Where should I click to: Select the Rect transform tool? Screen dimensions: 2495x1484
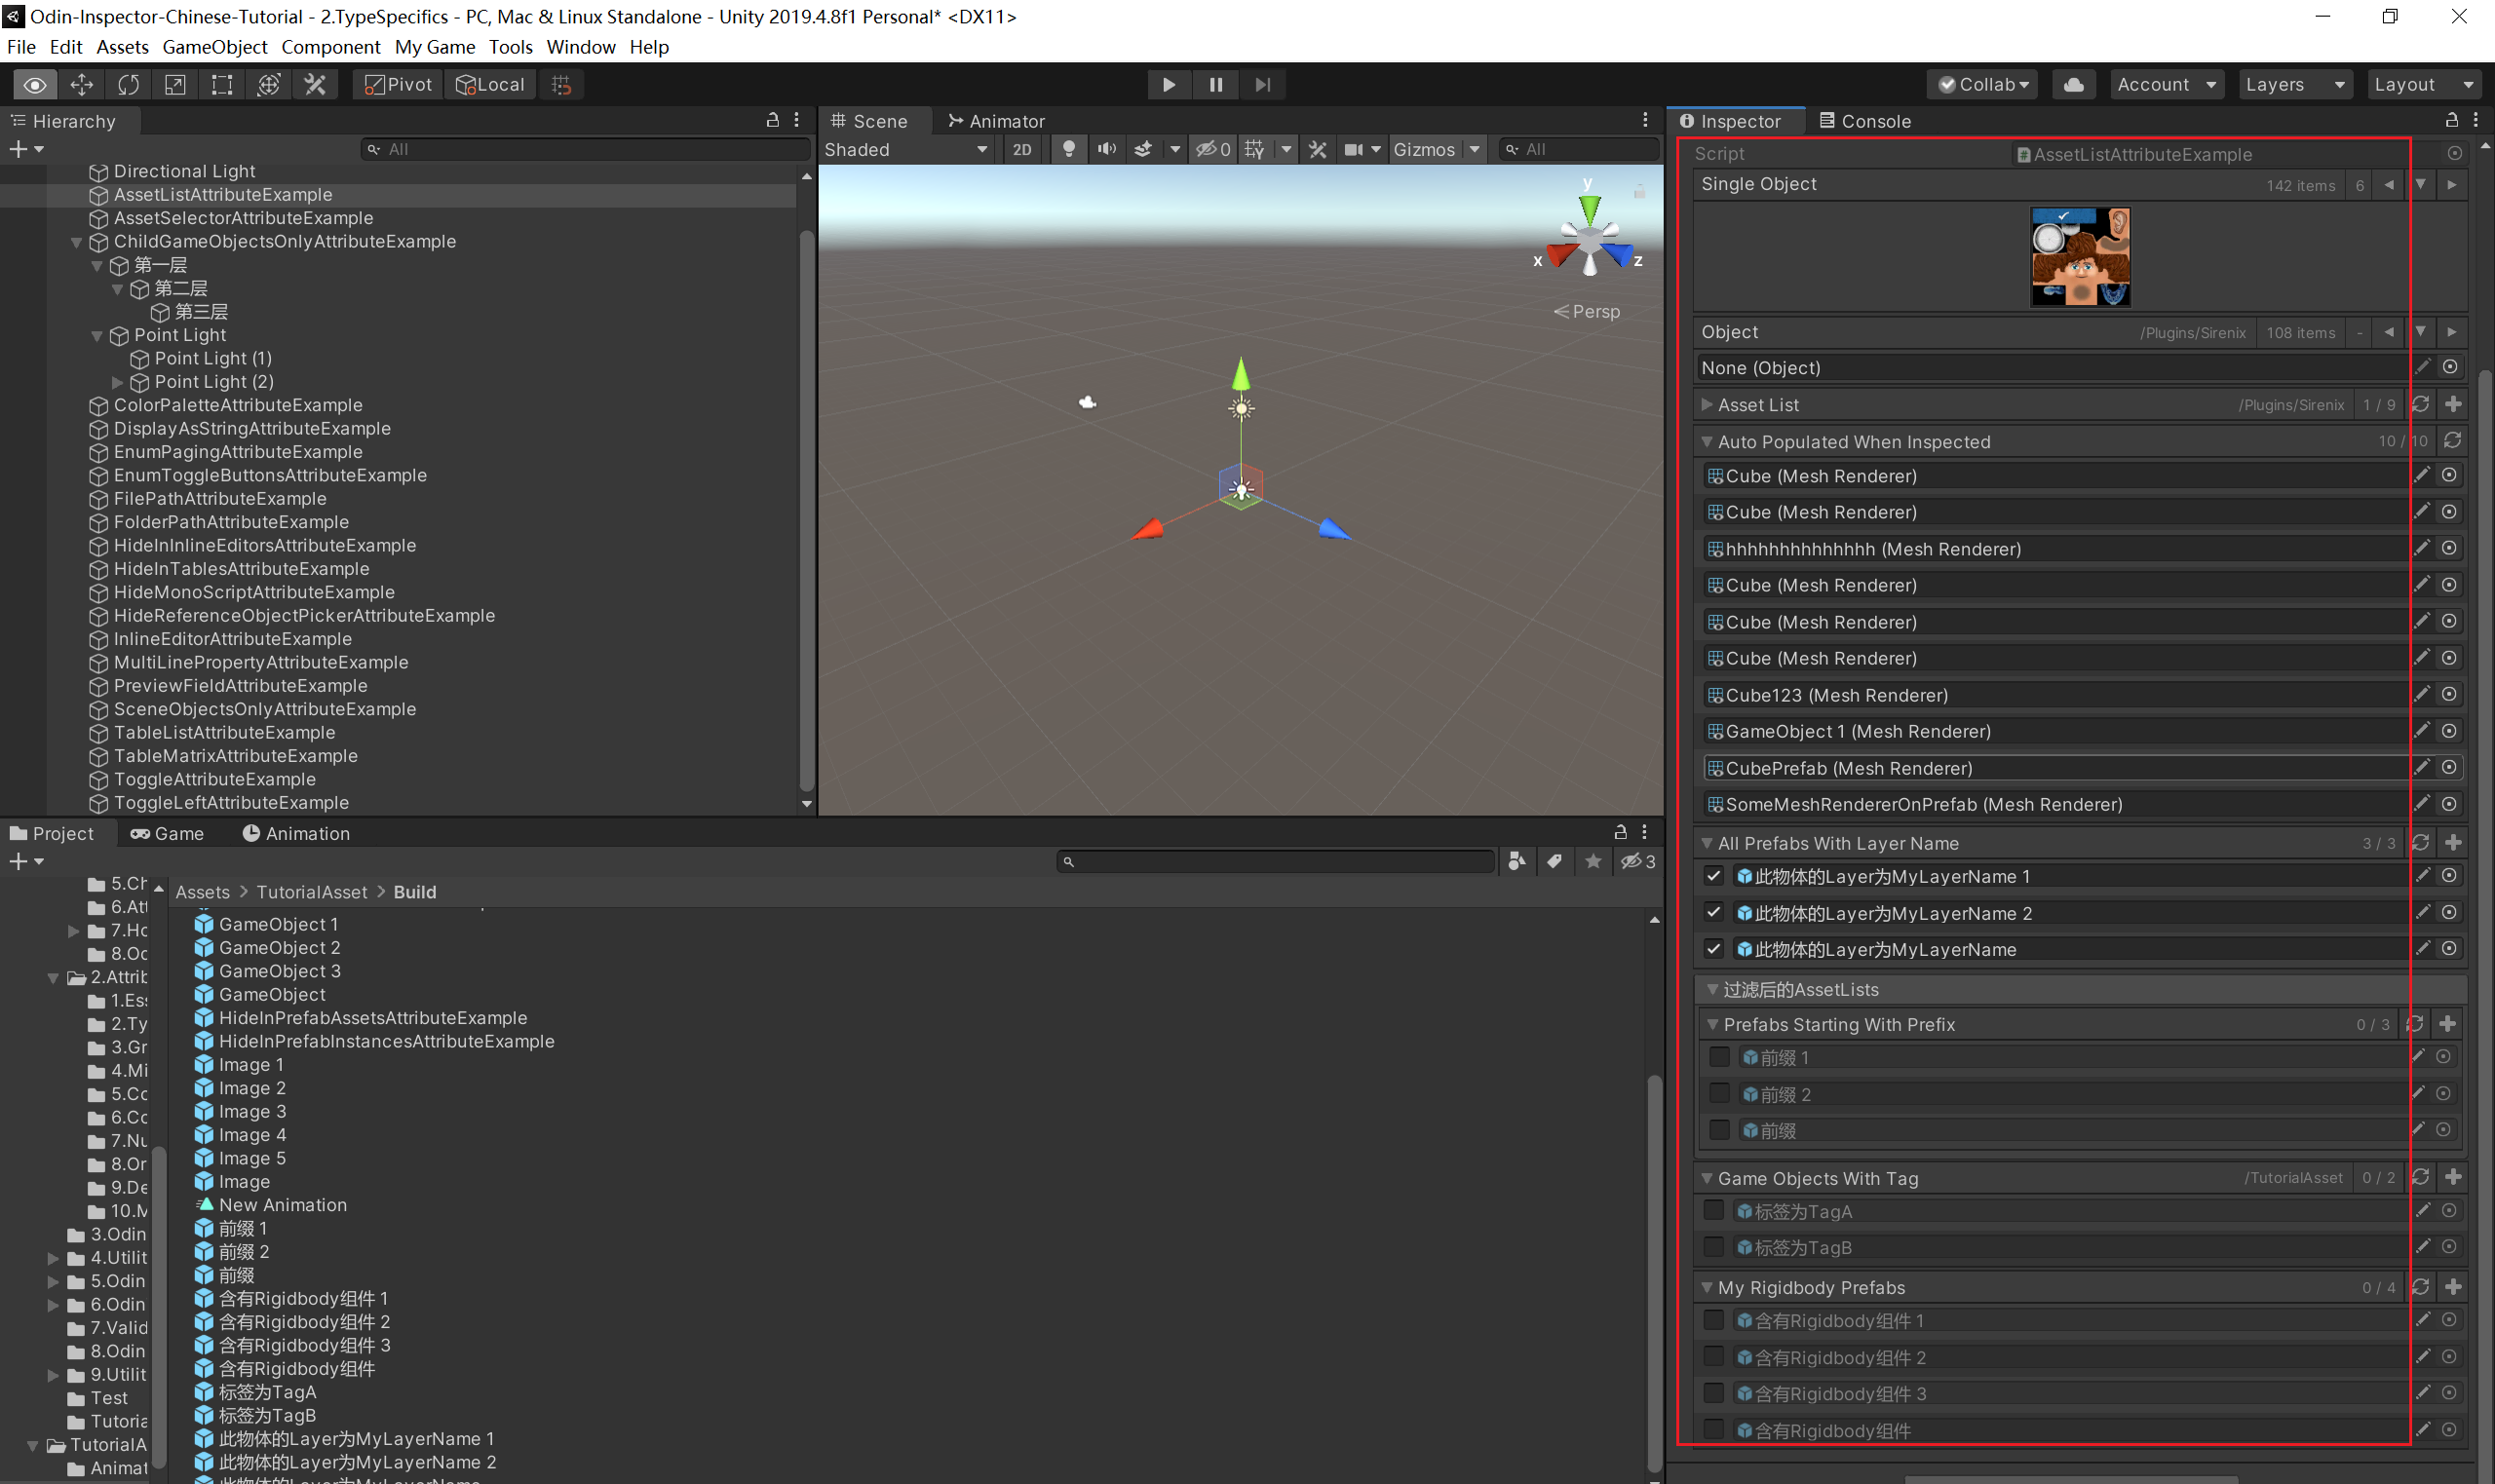coord(222,85)
